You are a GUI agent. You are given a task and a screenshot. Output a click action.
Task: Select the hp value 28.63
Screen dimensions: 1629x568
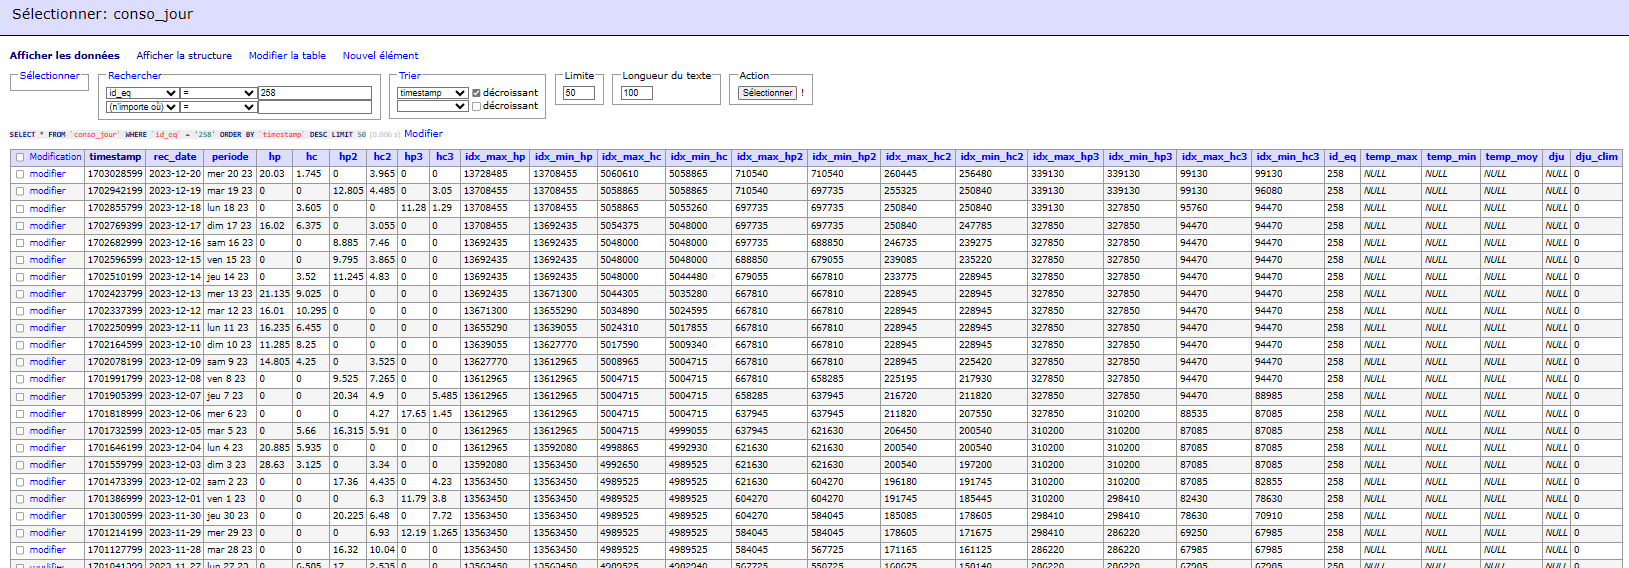272,465
